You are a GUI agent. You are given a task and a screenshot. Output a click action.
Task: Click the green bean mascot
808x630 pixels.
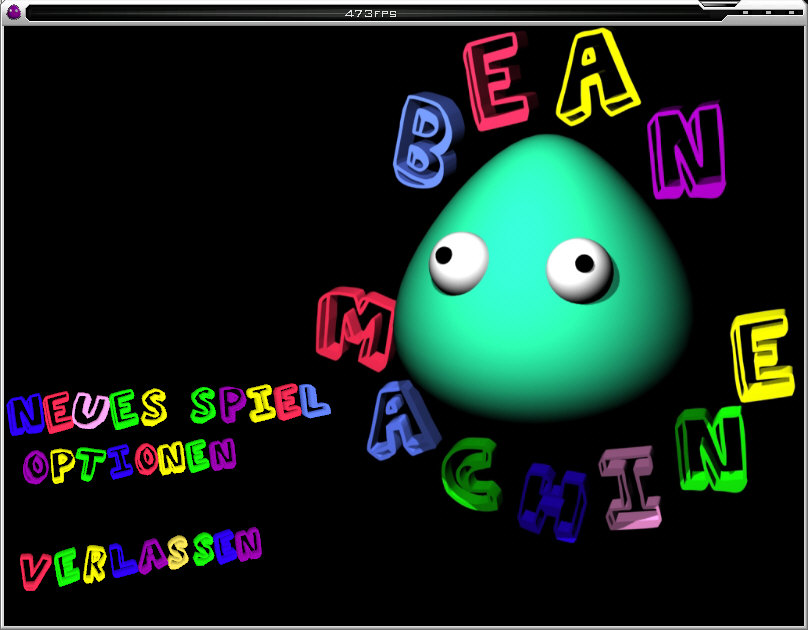[544, 278]
